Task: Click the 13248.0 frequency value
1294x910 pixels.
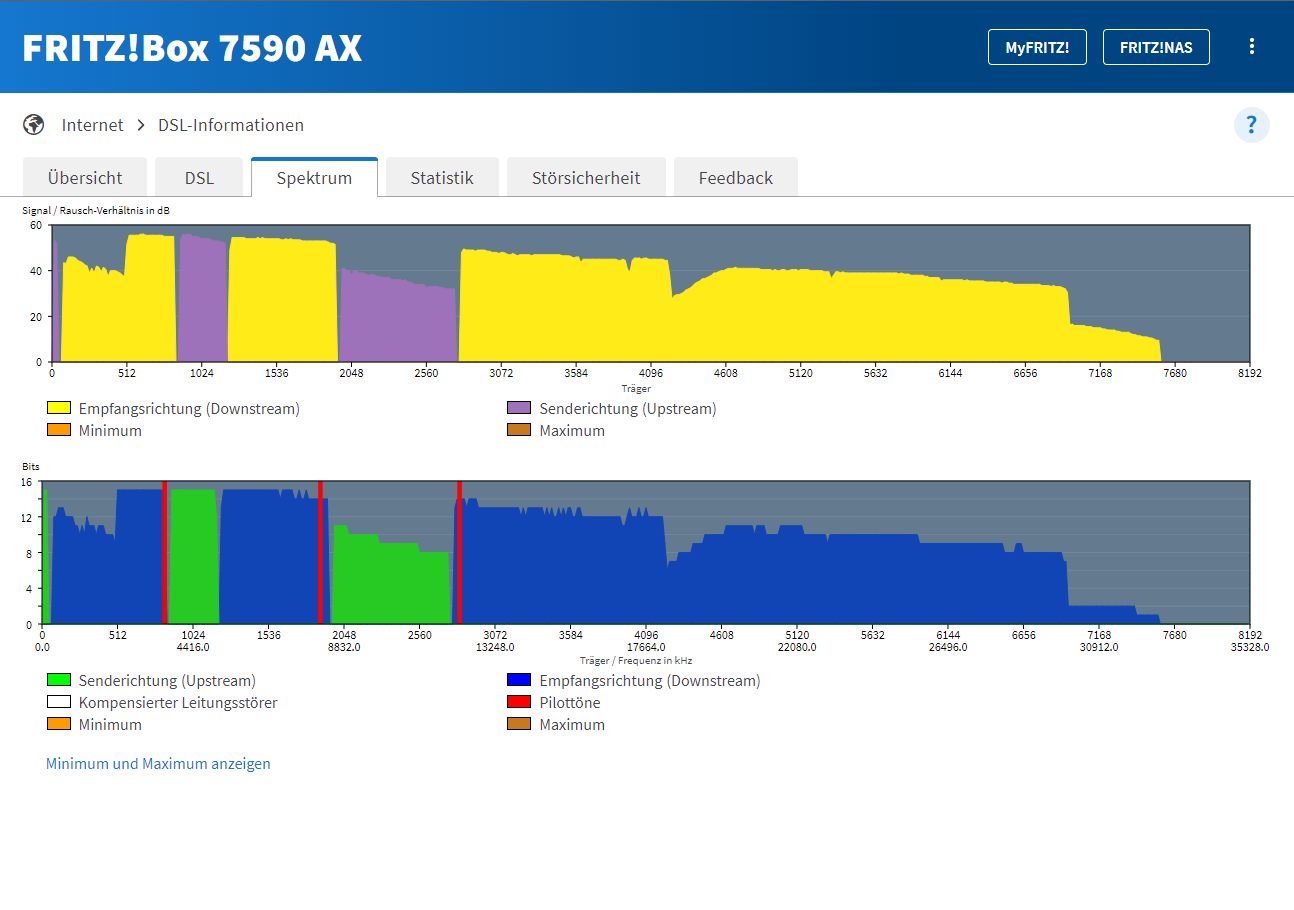Action: pos(495,647)
